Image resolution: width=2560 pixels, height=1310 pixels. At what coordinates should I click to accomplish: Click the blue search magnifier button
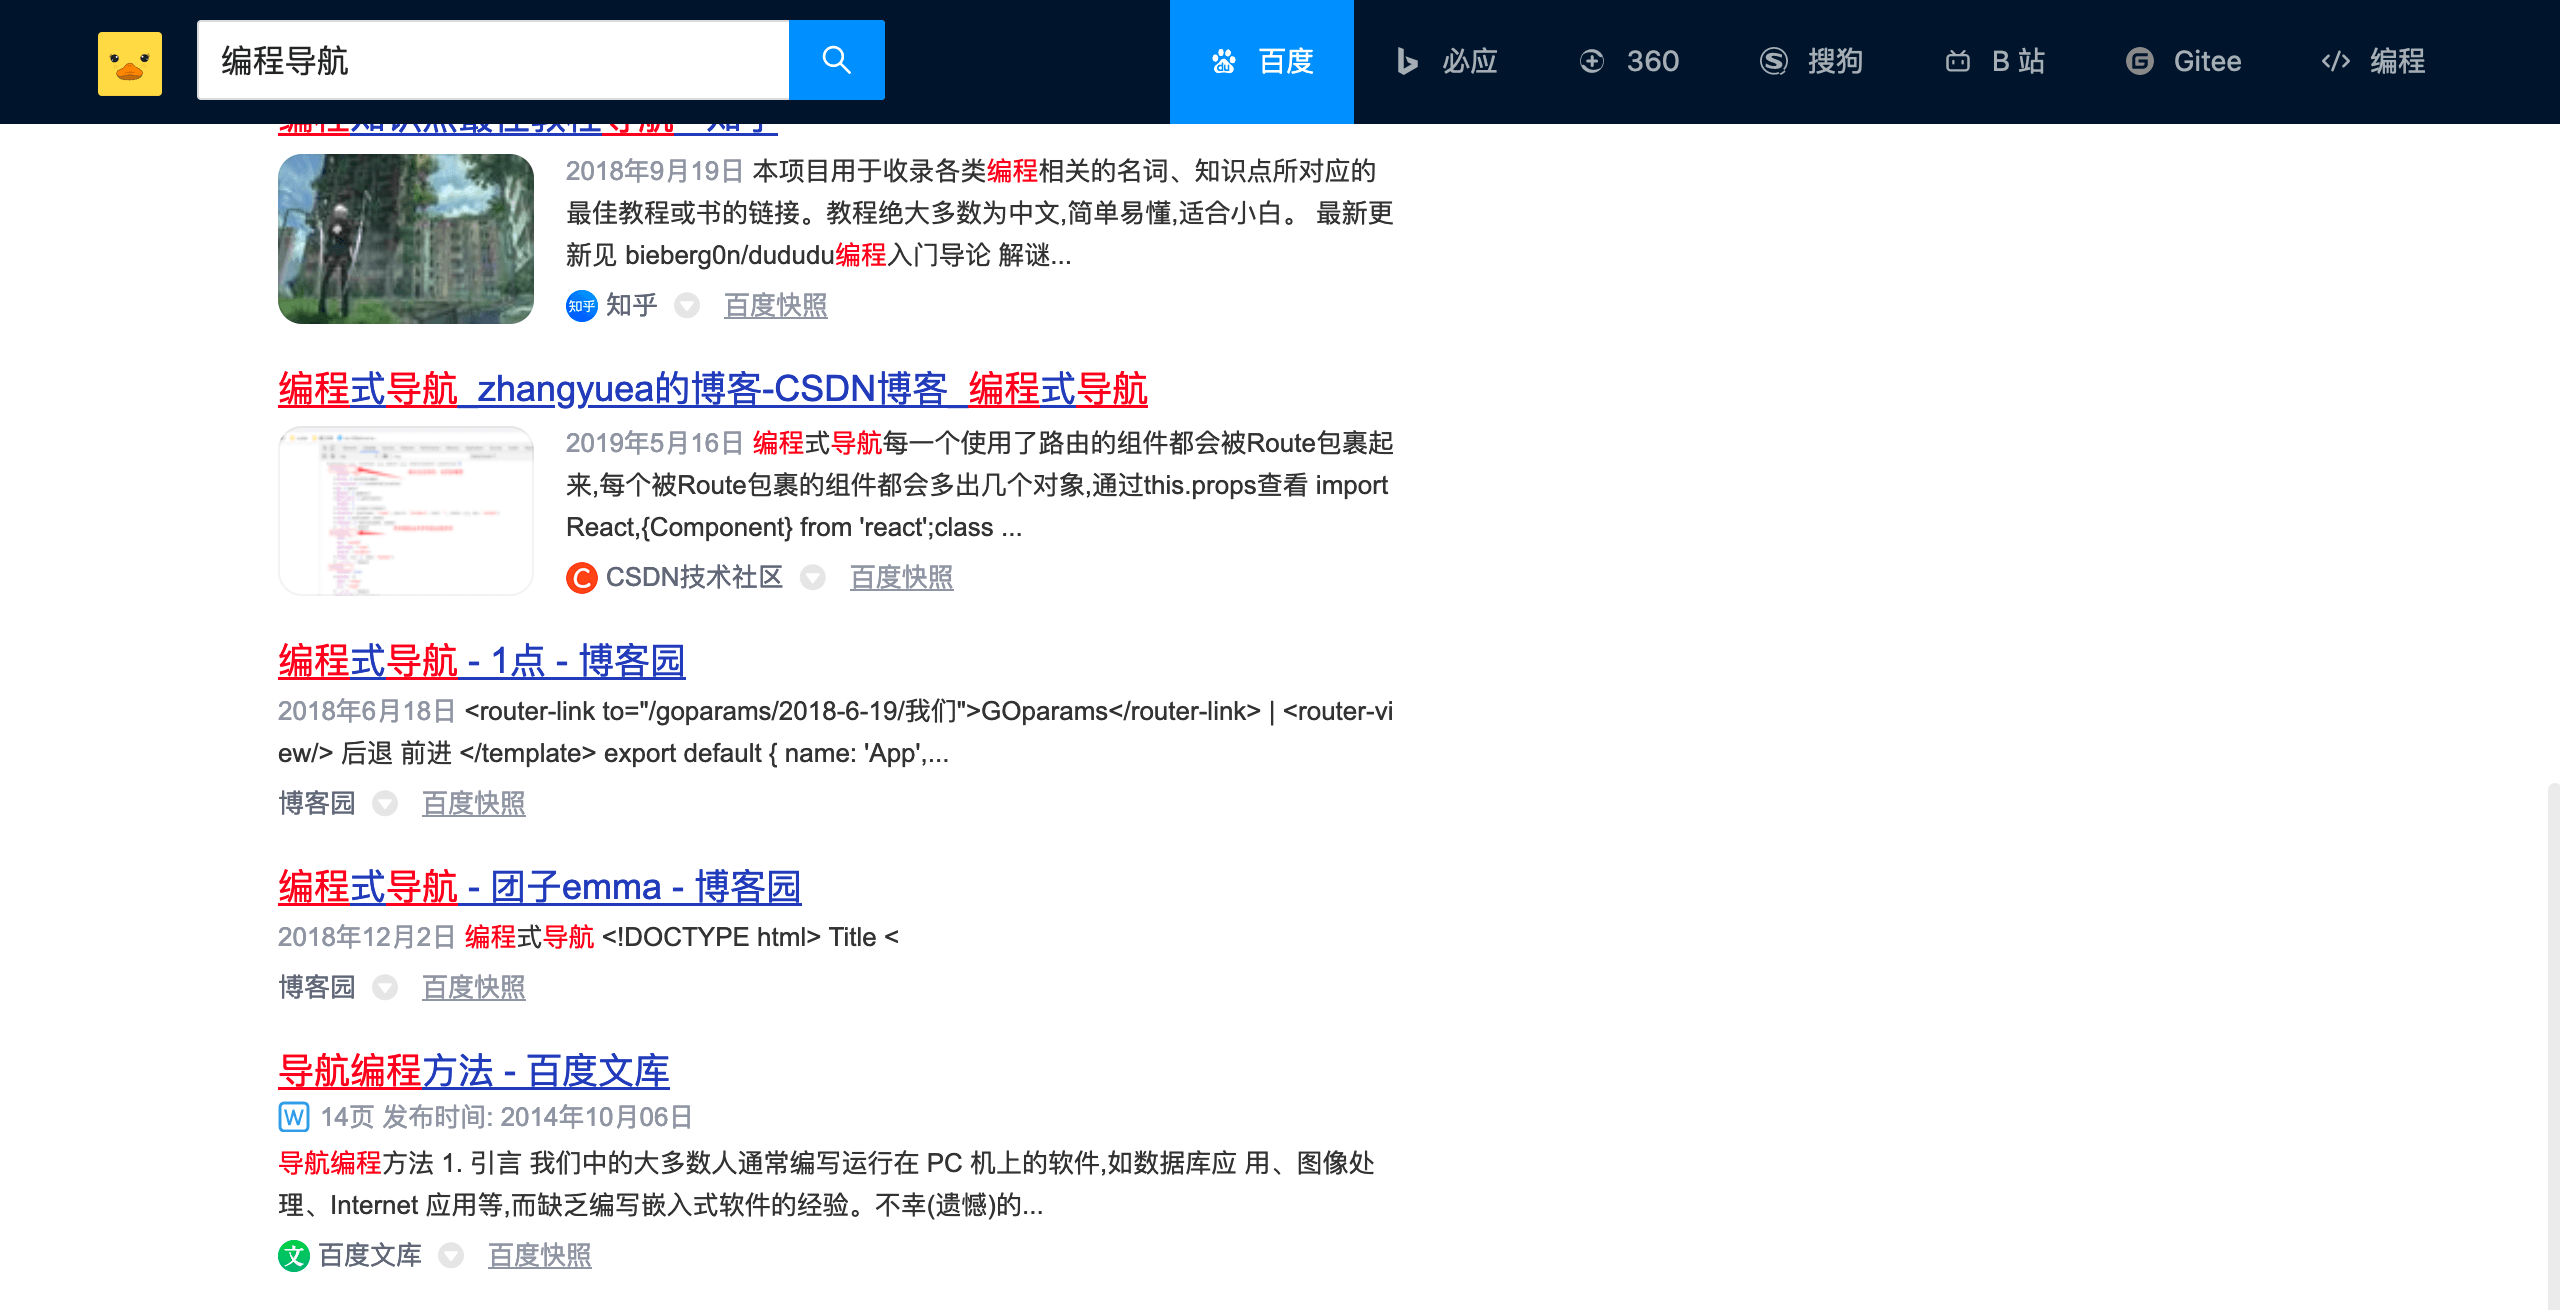click(x=836, y=60)
